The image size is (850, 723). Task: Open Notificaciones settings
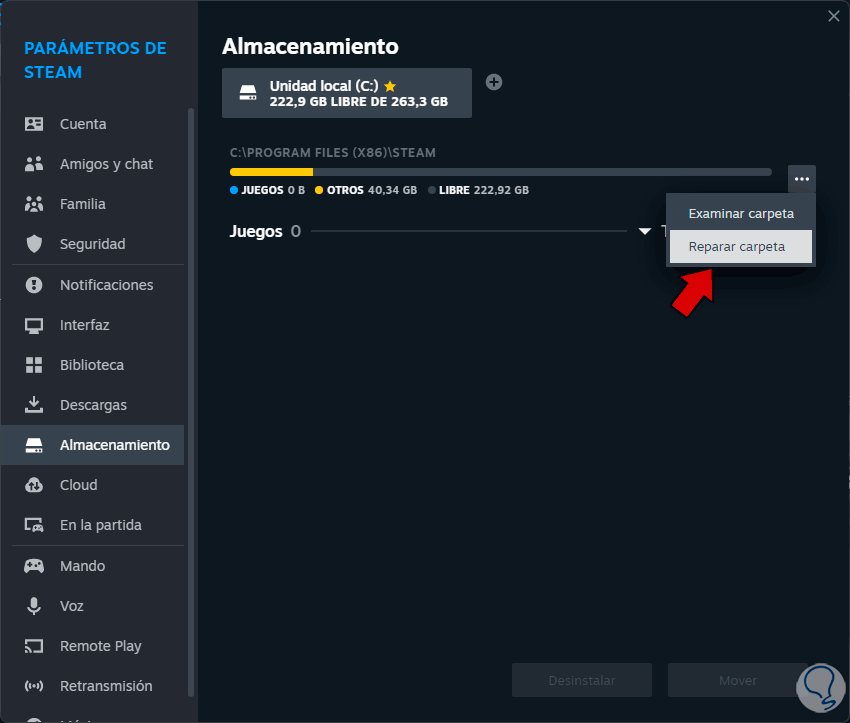pyautogui.click(x=93, y=285)
